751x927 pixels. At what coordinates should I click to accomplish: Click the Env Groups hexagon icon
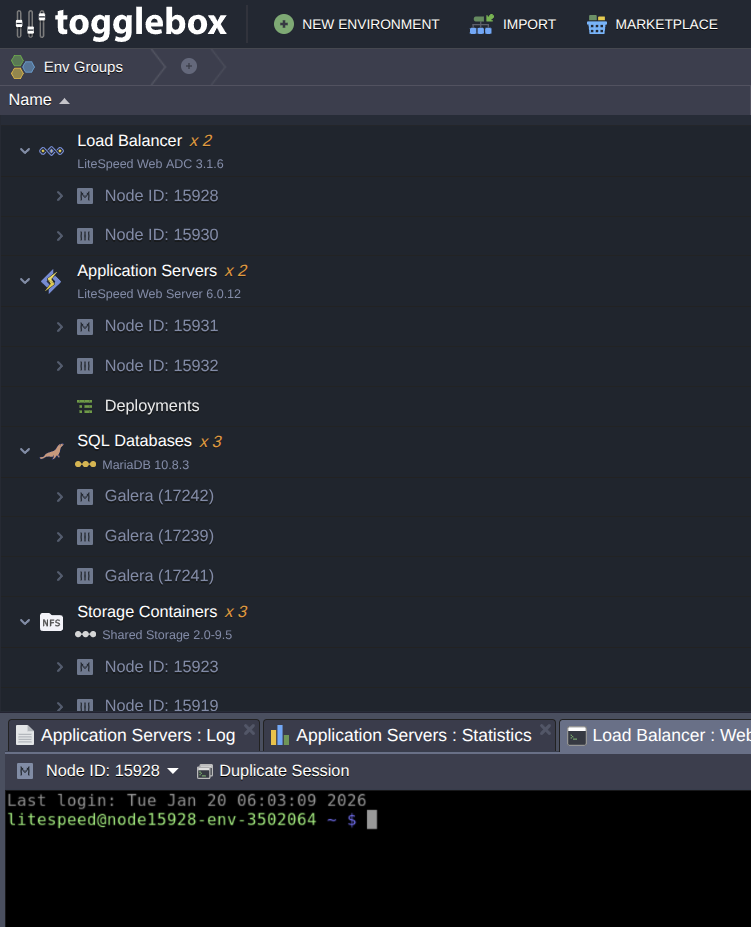pyautogui.click(x=22, y=67)
